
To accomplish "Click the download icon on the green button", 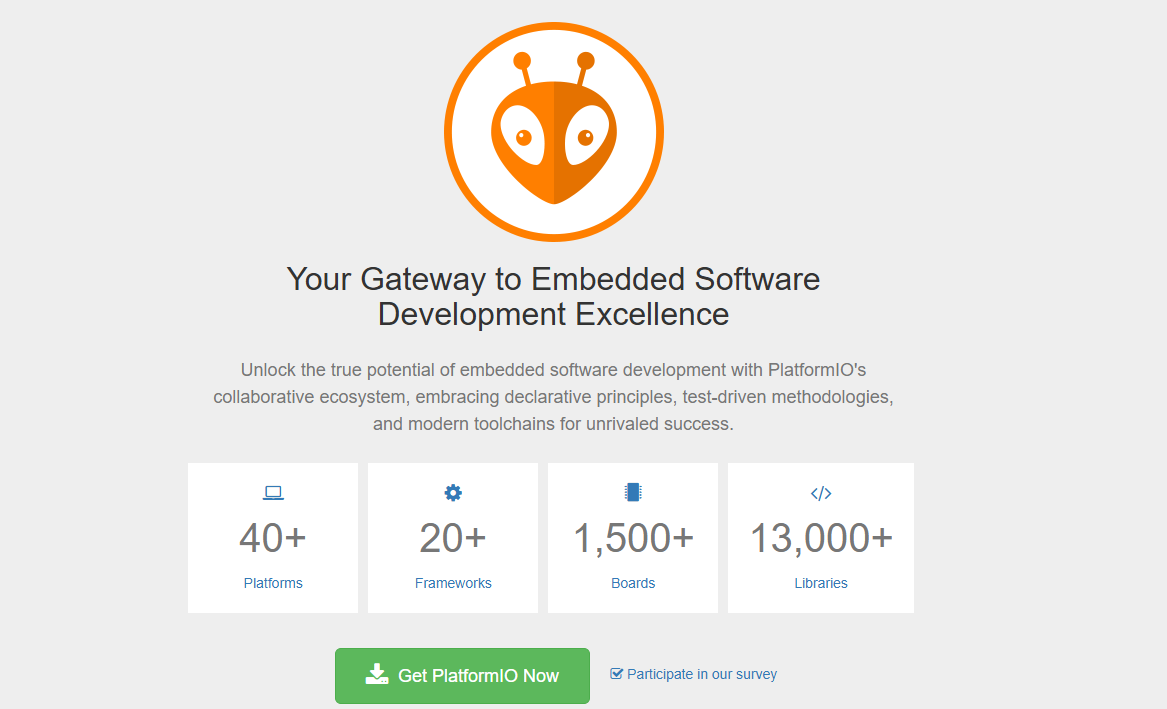I will 377,674.
